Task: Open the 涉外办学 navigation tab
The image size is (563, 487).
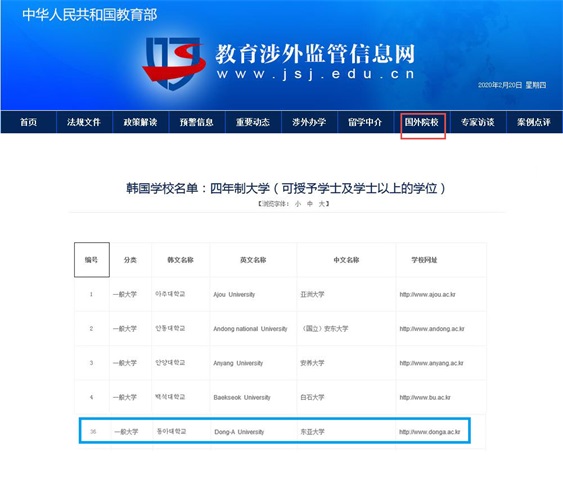Action: [309, 122]
